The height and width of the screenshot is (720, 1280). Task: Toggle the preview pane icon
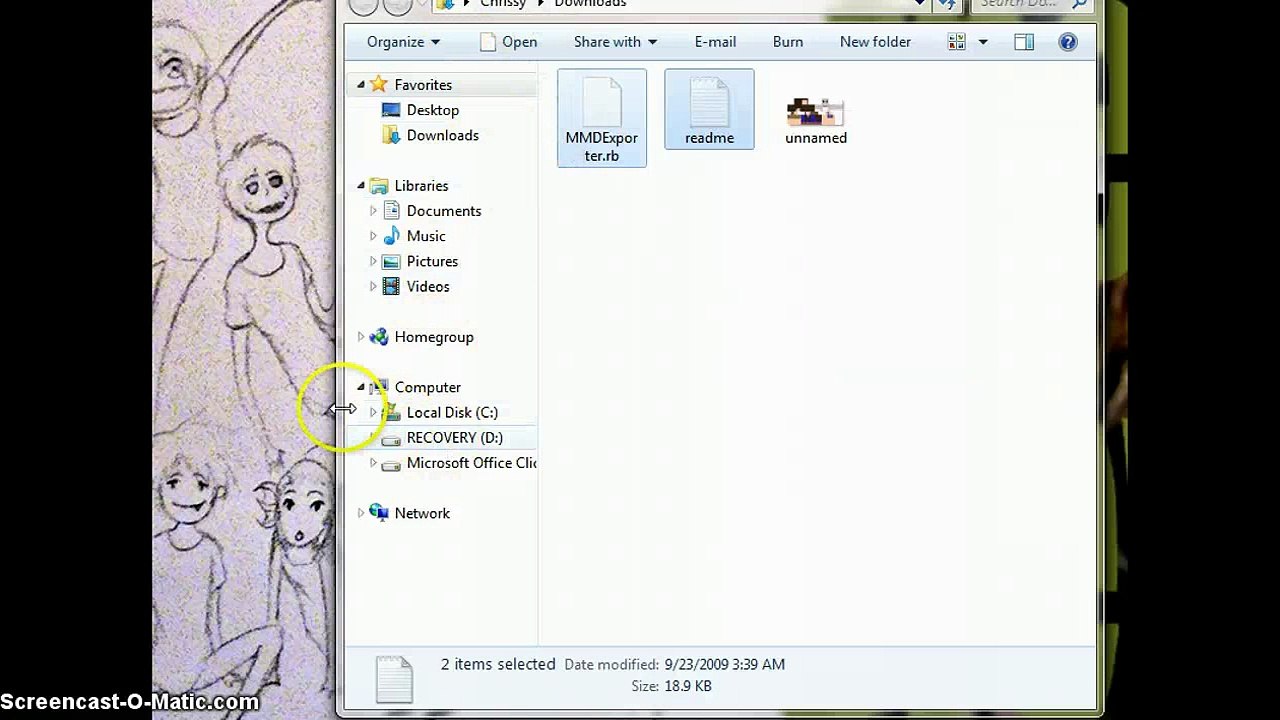(x=1024, y=42)
